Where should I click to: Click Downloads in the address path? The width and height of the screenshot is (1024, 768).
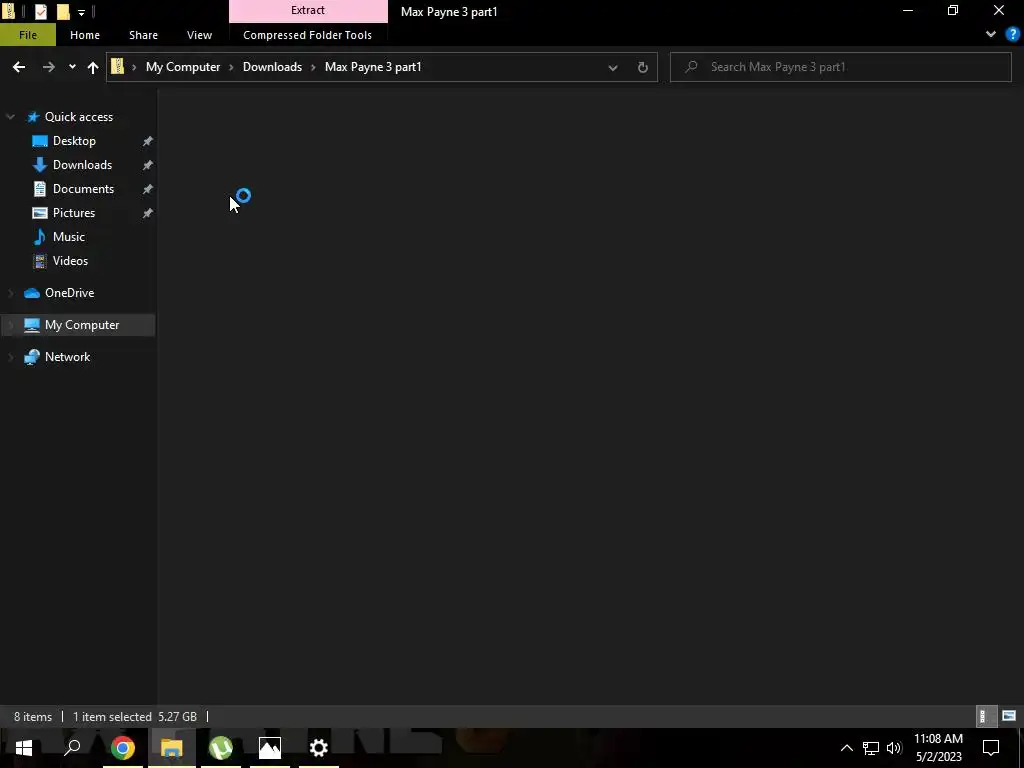[x=272, y=67]
